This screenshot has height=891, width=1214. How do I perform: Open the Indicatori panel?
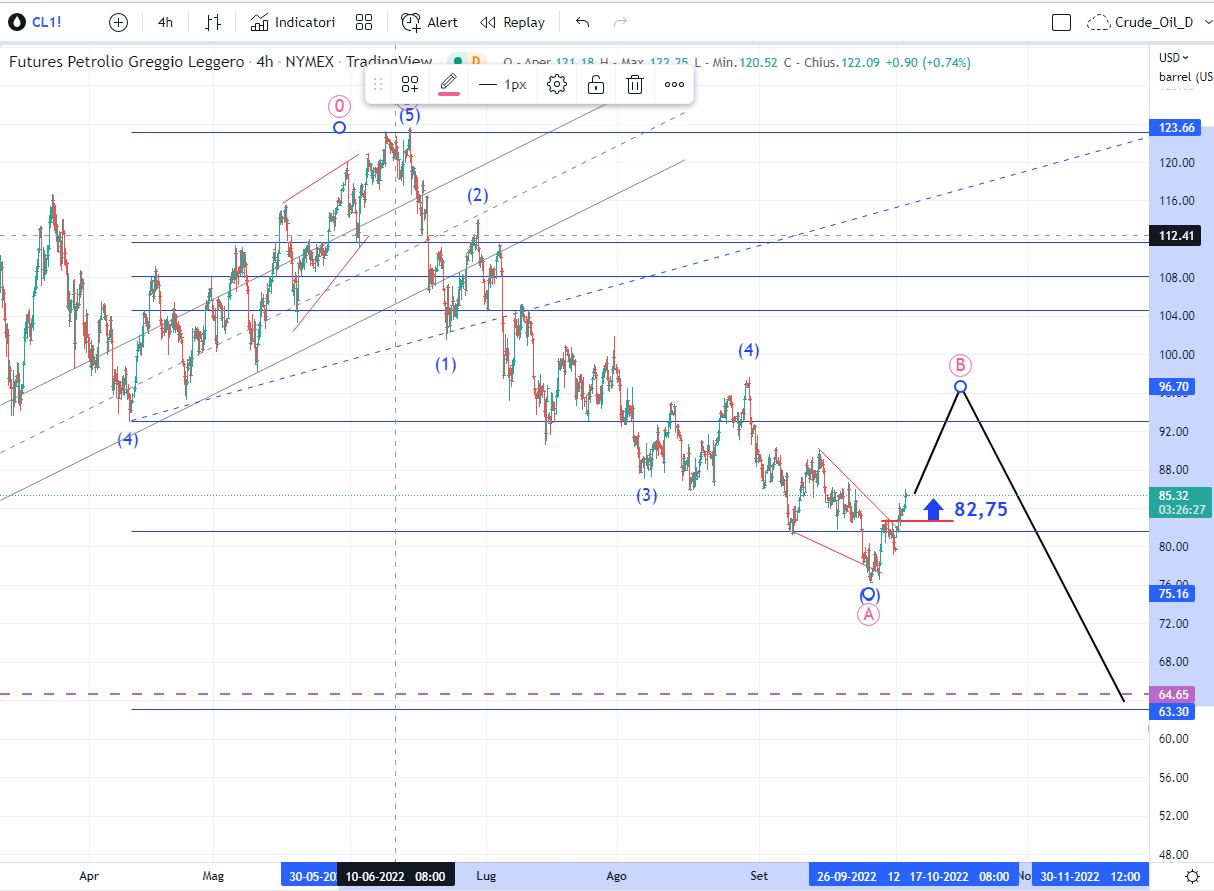coord(293,22)
